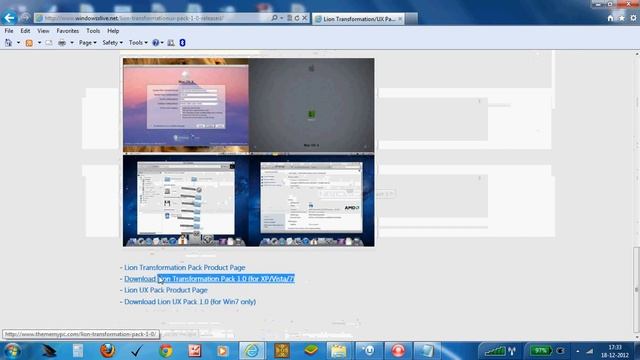Click the browser Forward arrow button
The image size is (640, 360).
(26, 18)
